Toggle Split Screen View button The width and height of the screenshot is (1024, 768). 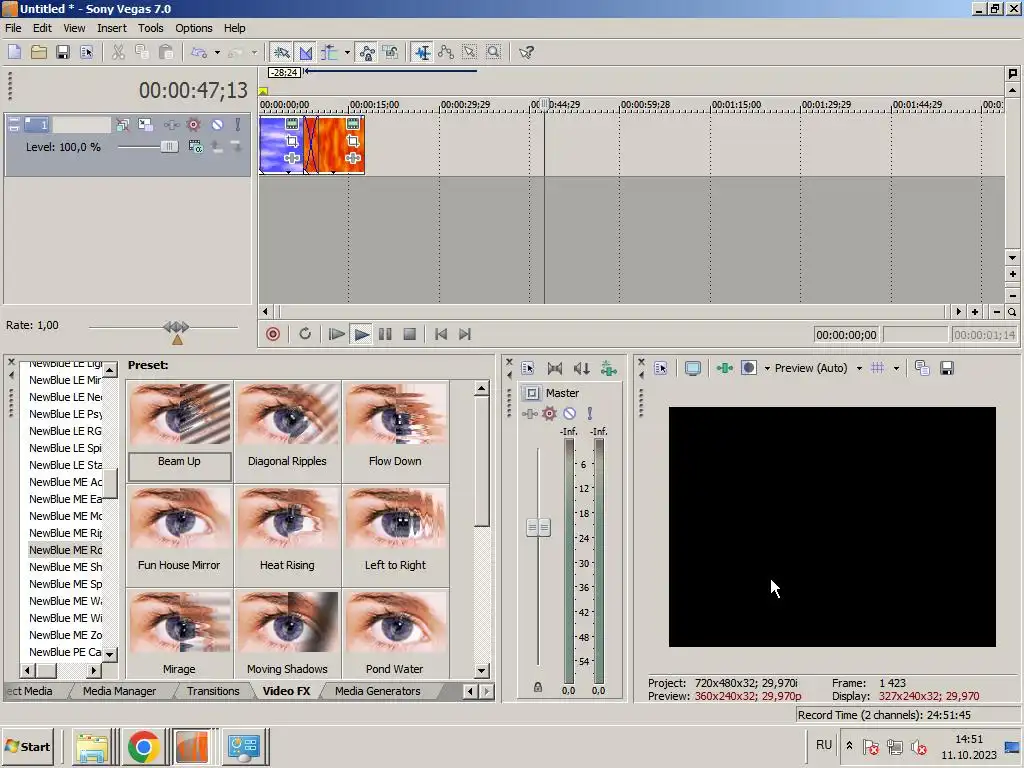[749, 368]
